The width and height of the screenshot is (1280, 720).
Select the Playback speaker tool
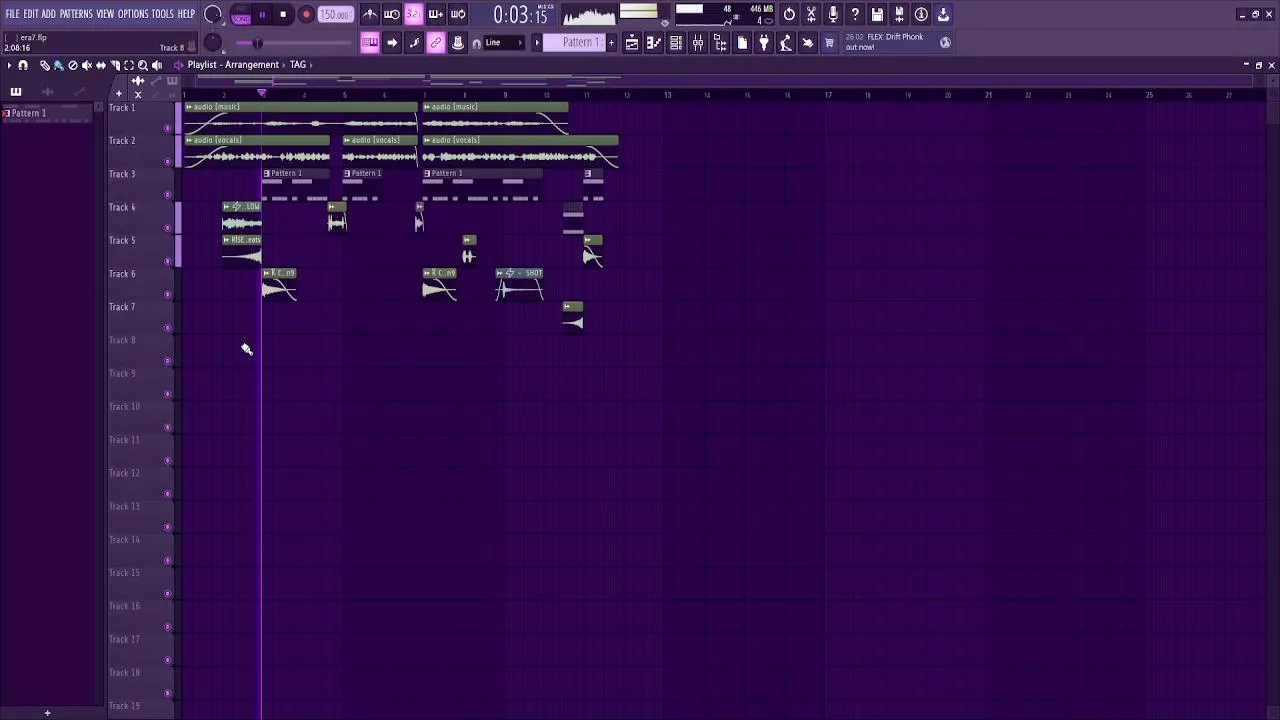pyautogui.click(x=157, y=65)
